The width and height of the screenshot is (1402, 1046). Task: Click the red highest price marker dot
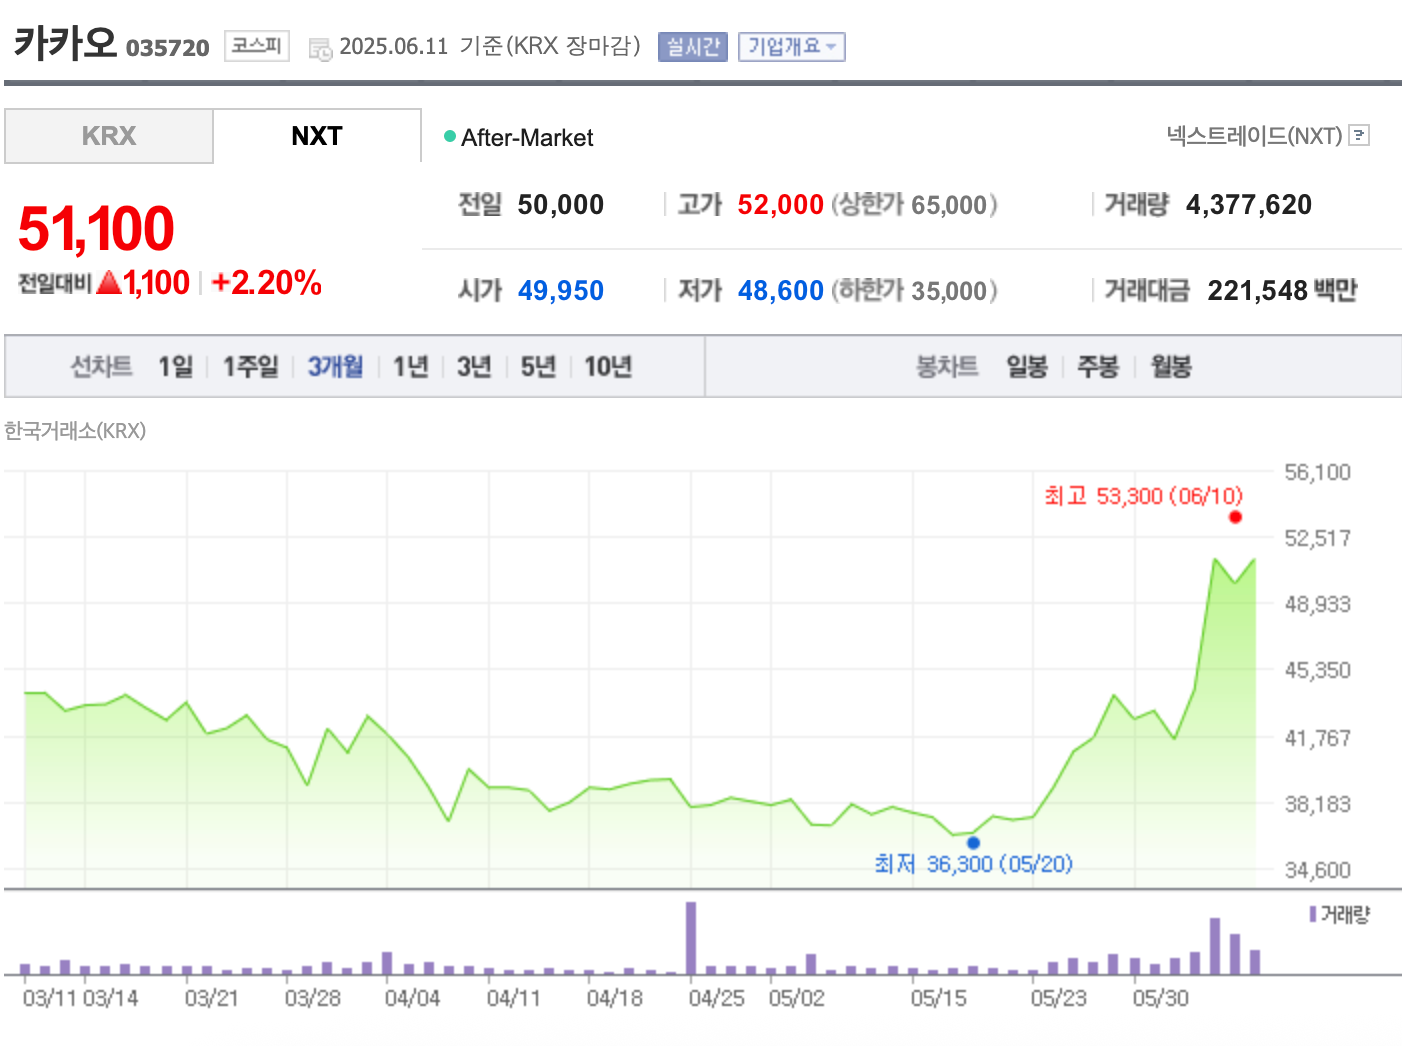coord(1235,517)
